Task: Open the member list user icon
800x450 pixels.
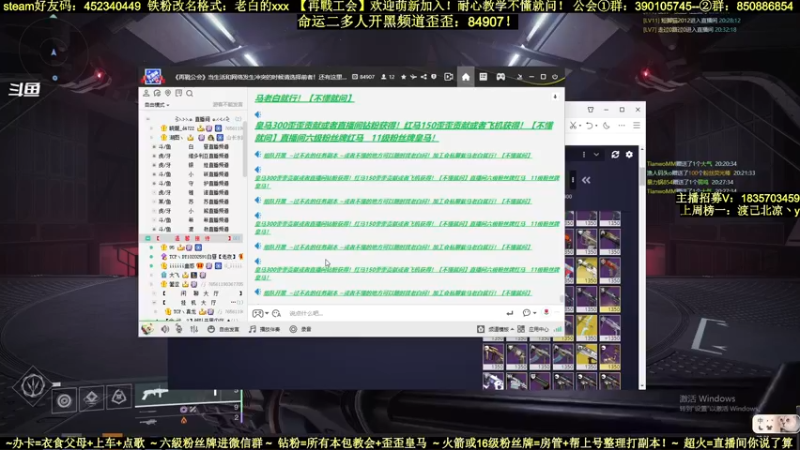Action: pyautogui.click(x=146, y=93)
